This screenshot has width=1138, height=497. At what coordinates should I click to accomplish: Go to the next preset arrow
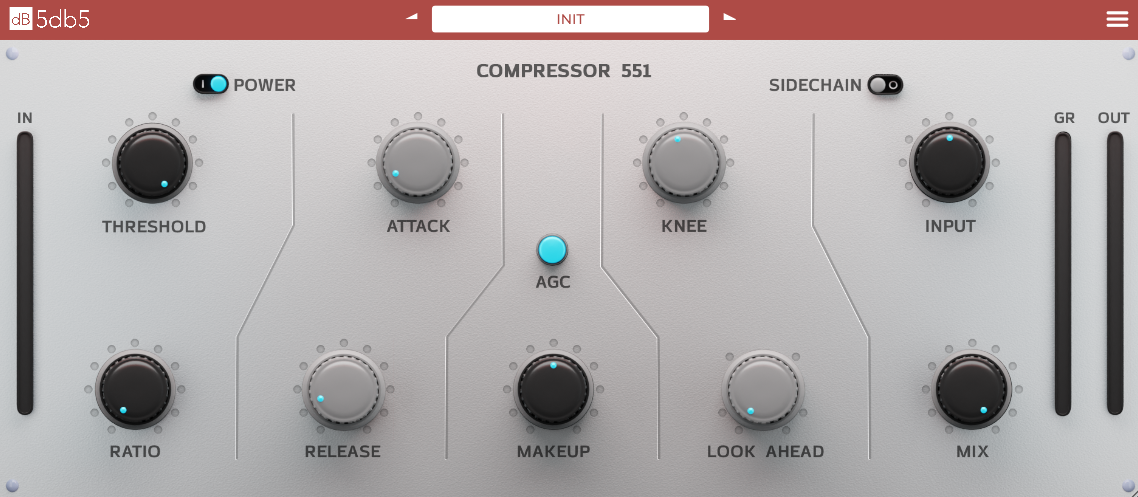coord(729,17)
